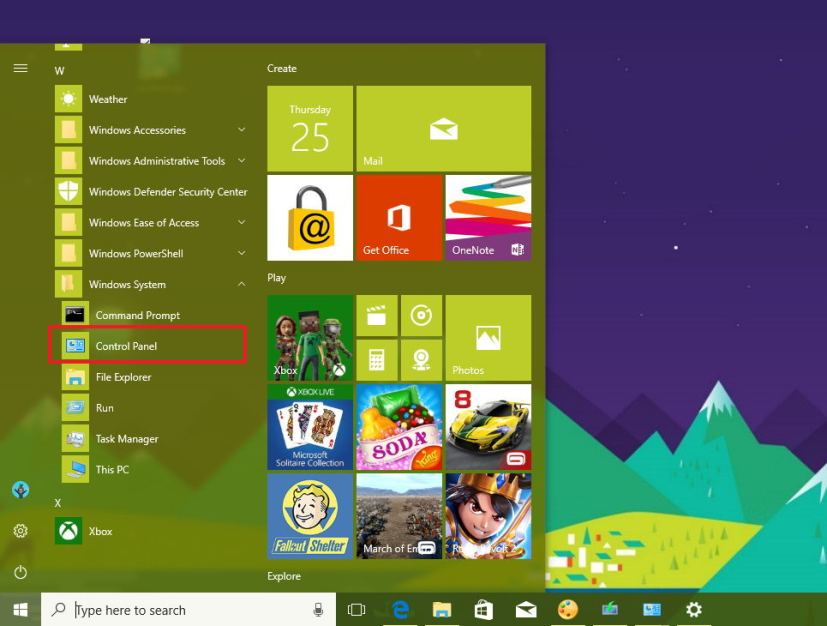Viewport: 827px width, 626px height.
Task: Open the Candy Crush Soda tile
Action: tap(399, 427)
